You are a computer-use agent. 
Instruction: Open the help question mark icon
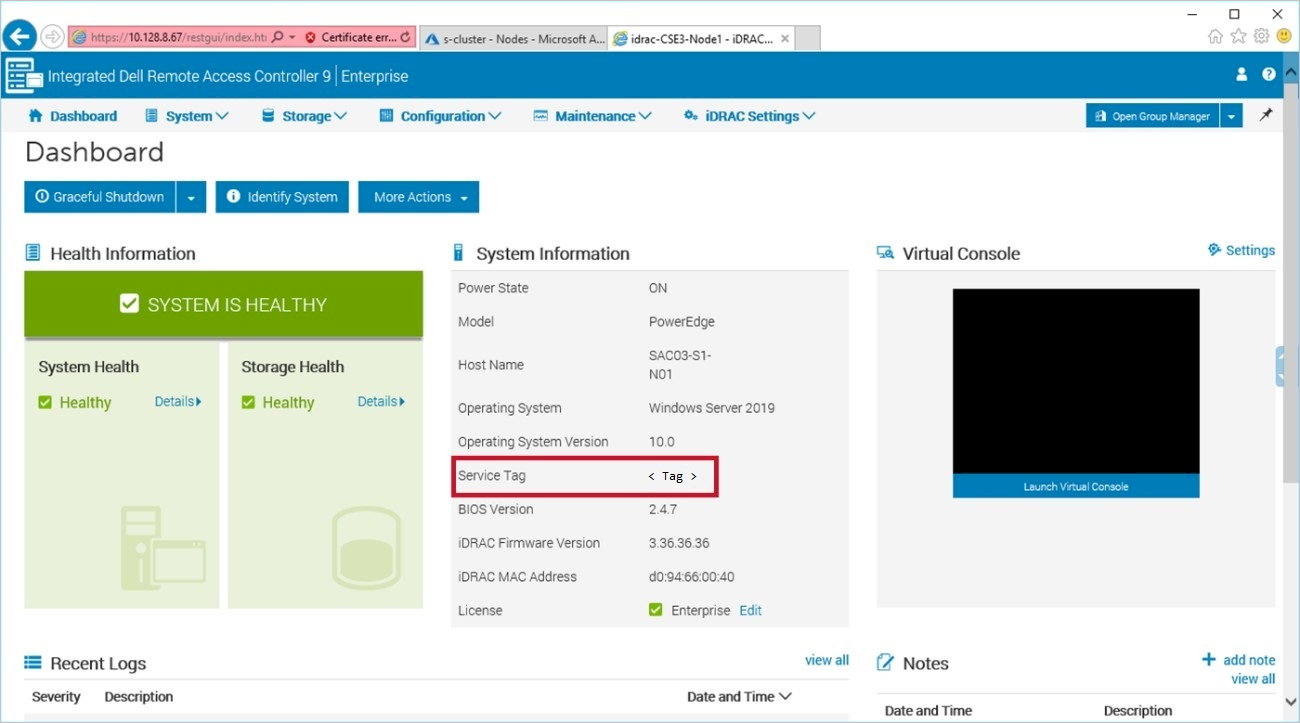tap(1269, 75)
